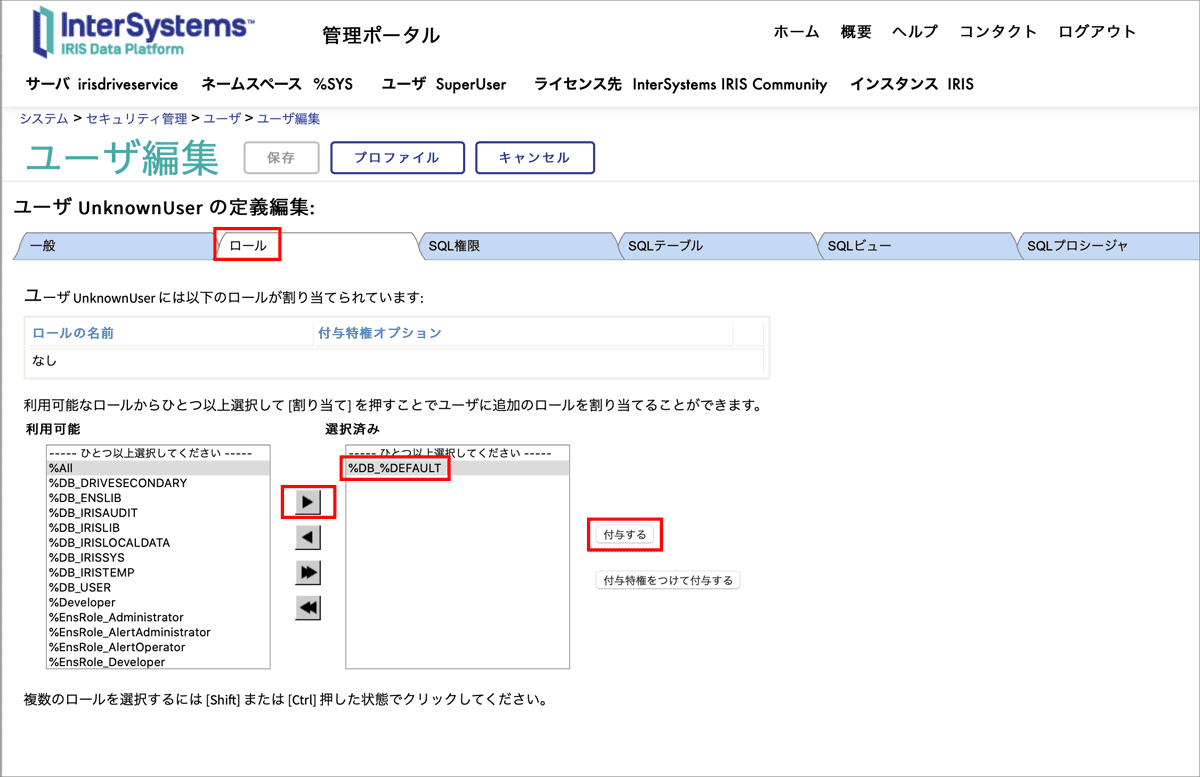Open the ヘルプ link

915,31
